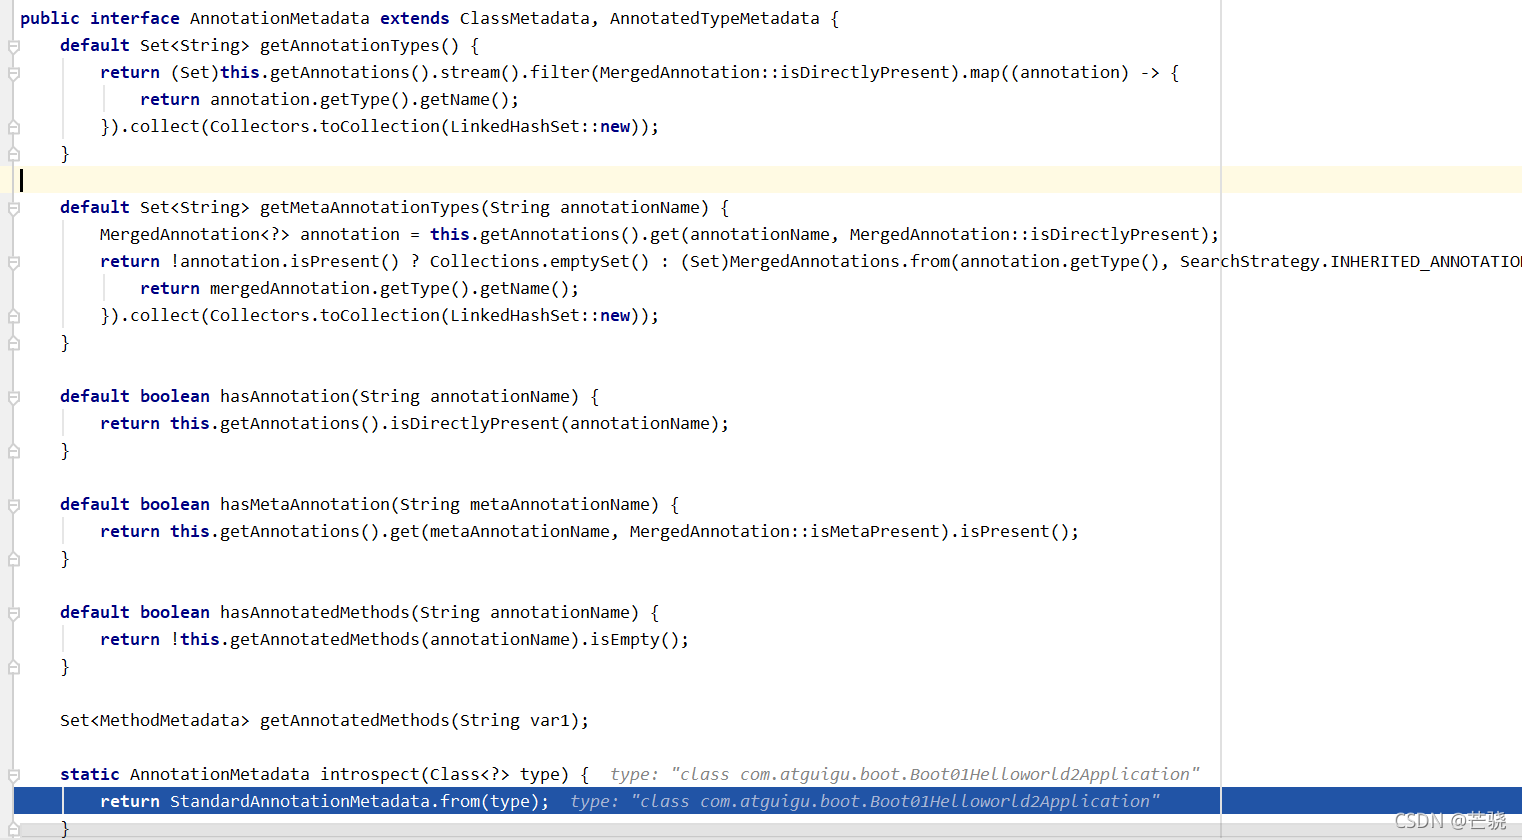Image resolution: width=1522 pixels, height=840 pixels.
Task: Click fold-end marker at hasMetaAnnotation closing brace
Action: coord(14,559)
